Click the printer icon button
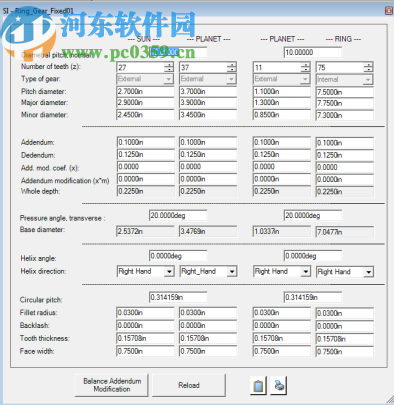This screenshot has height=405, width=394. 279,386
